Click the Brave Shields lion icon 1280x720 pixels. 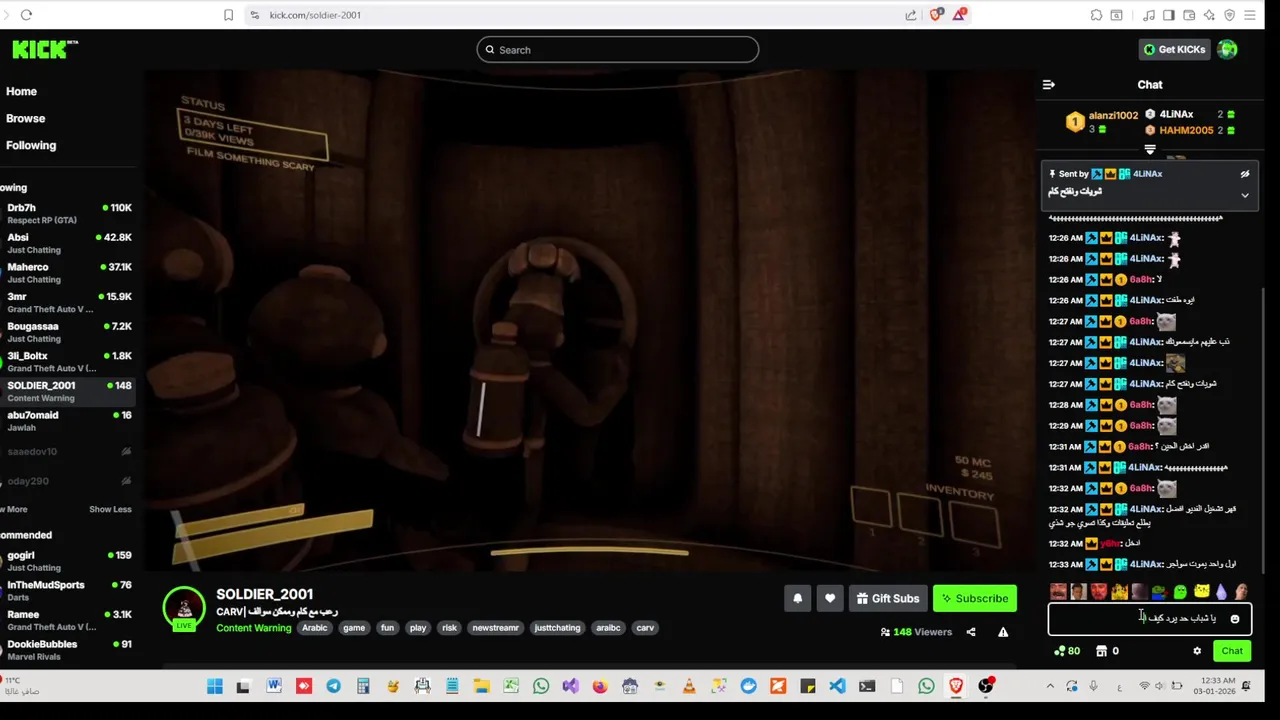pos(937,15)
